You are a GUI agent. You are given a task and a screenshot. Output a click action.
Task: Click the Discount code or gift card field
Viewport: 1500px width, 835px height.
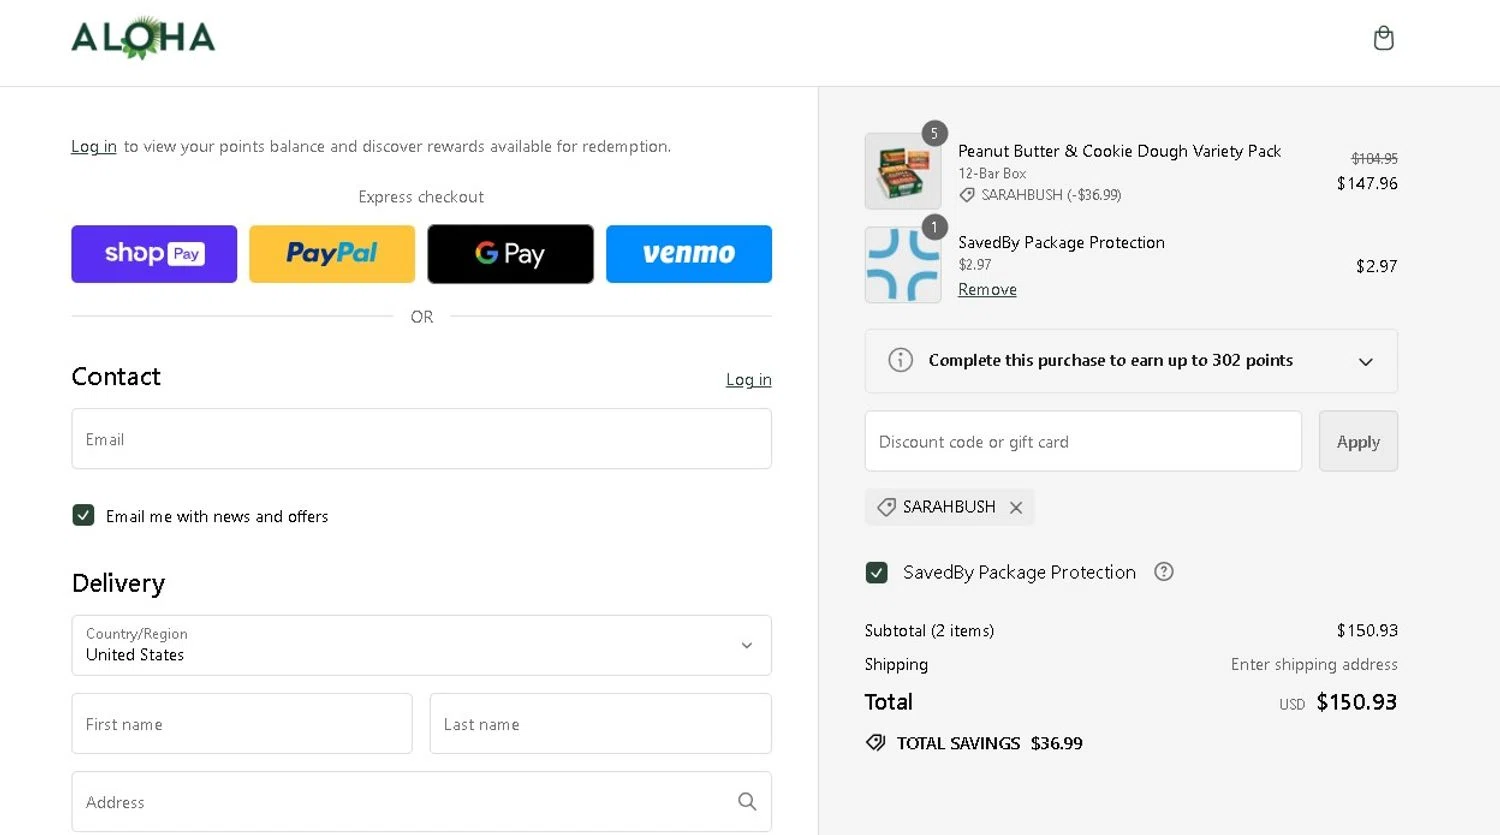pyautogui.click(x=1082, y=442)
